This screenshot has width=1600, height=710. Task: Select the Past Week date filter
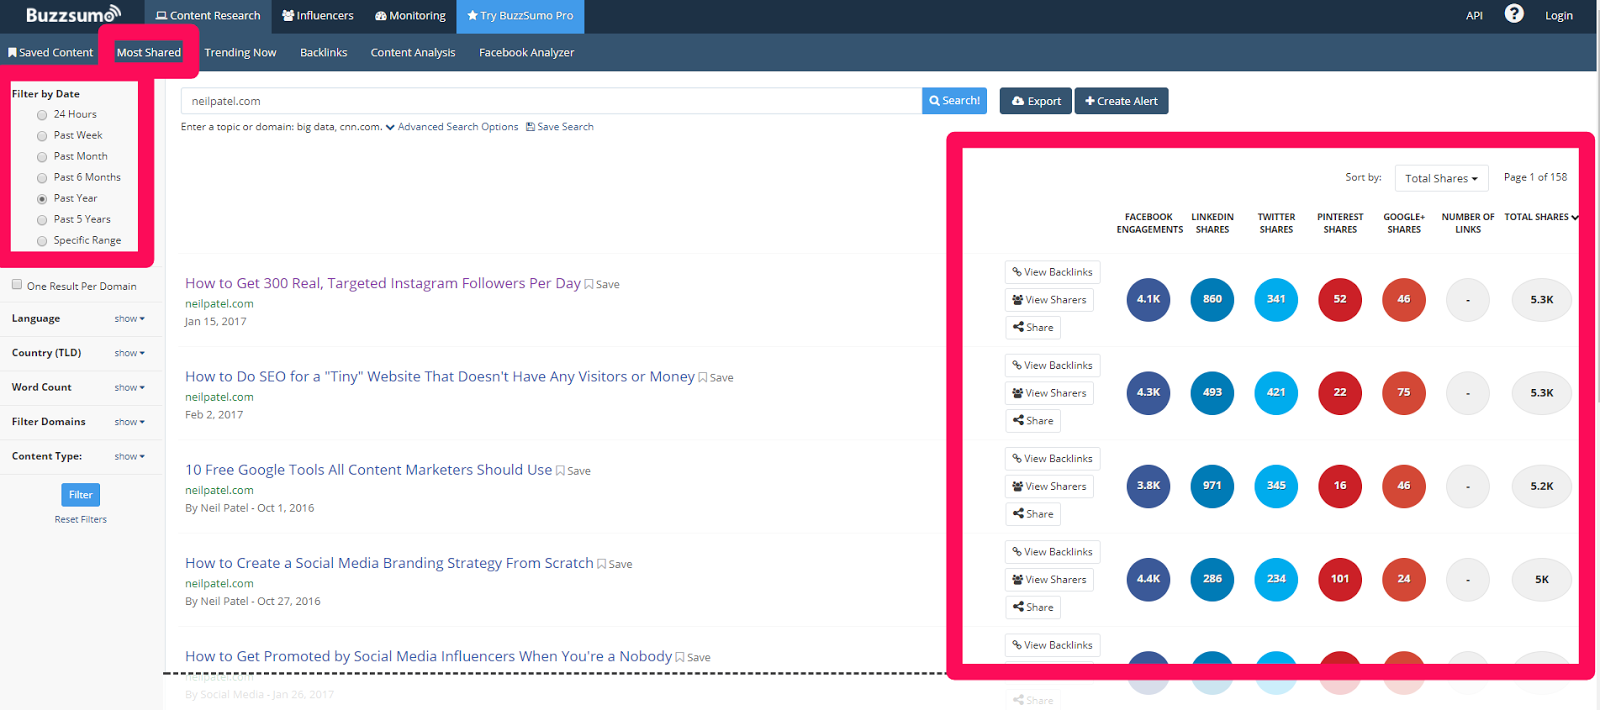click(x=42, y=136)
